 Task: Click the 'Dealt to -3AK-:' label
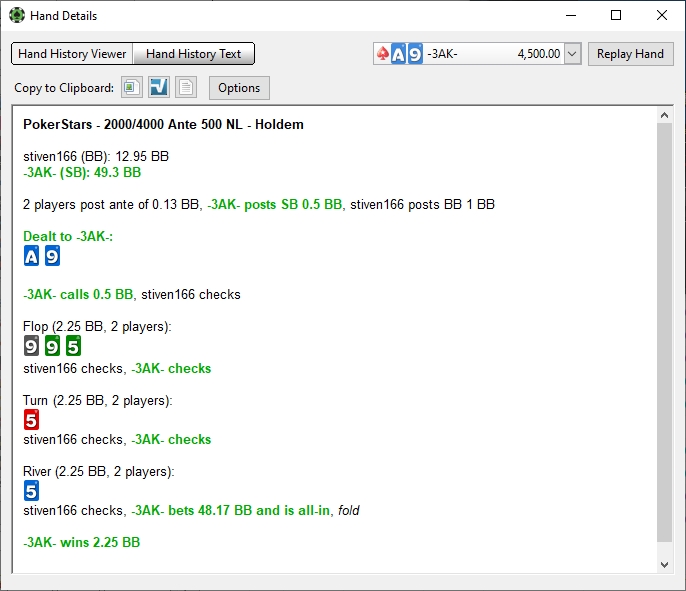(x=68, y=236)
